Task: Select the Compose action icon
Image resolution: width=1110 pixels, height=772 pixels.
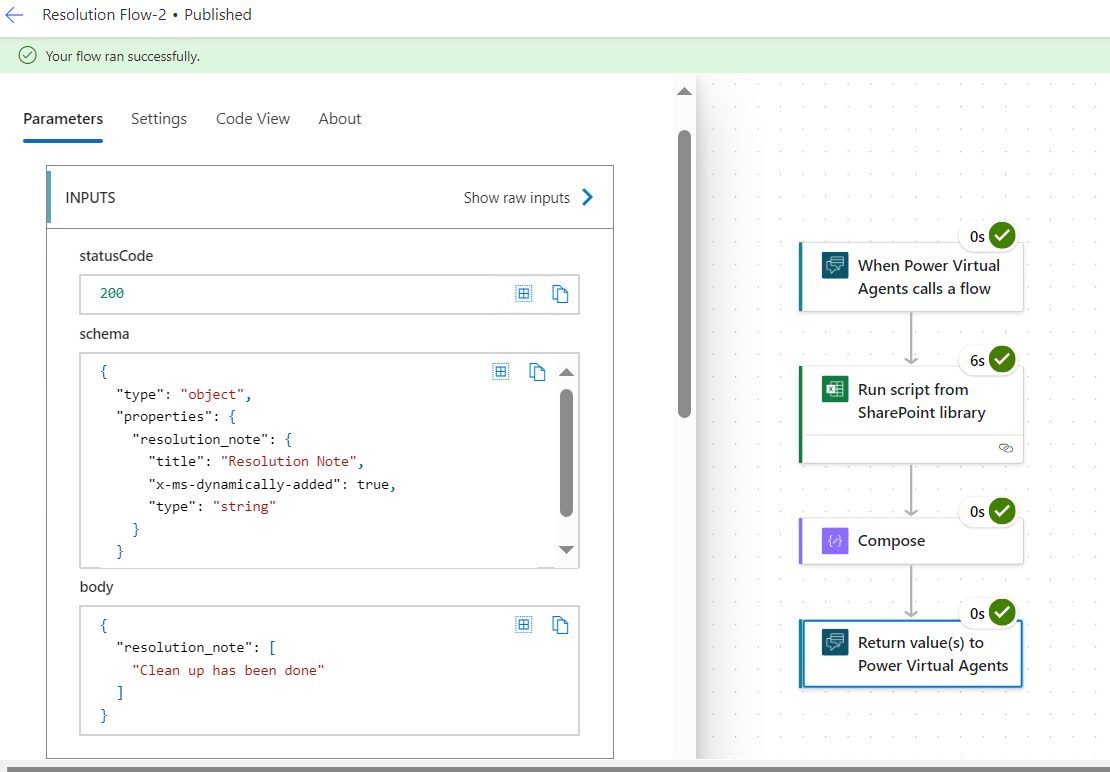Action: [834, 540]
